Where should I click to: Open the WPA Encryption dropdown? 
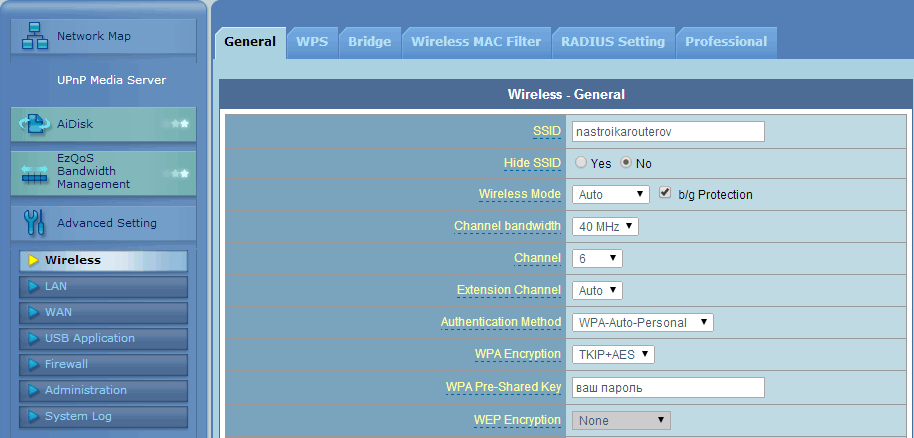click(x=612, y=354)
